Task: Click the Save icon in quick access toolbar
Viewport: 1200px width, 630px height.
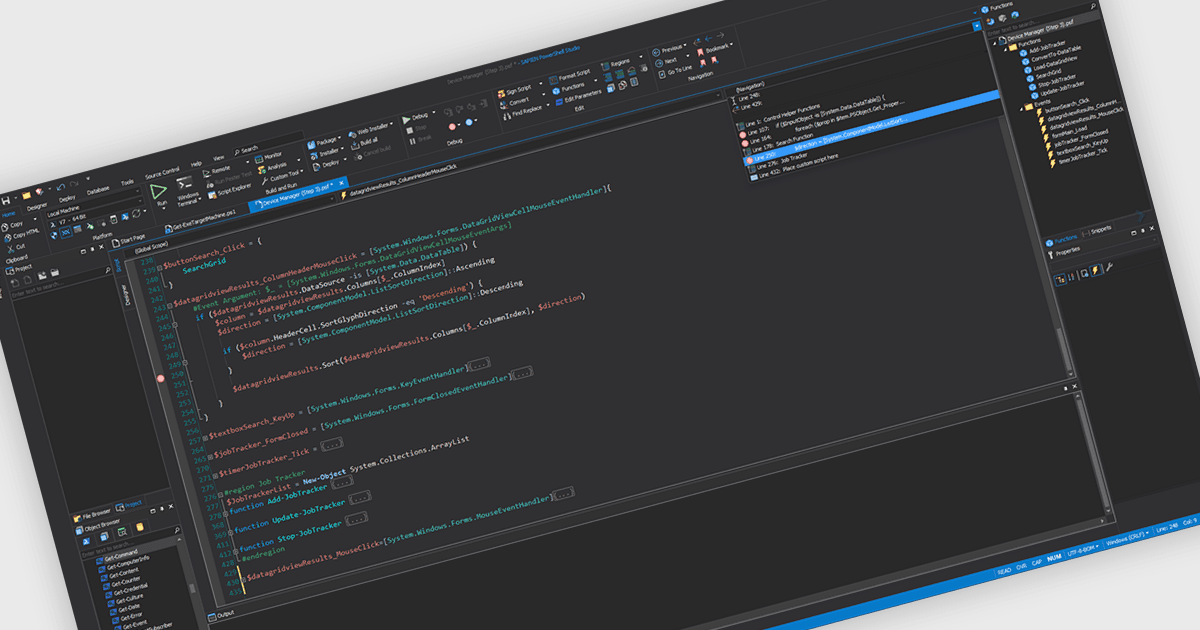Action: [x=6, y=200]
